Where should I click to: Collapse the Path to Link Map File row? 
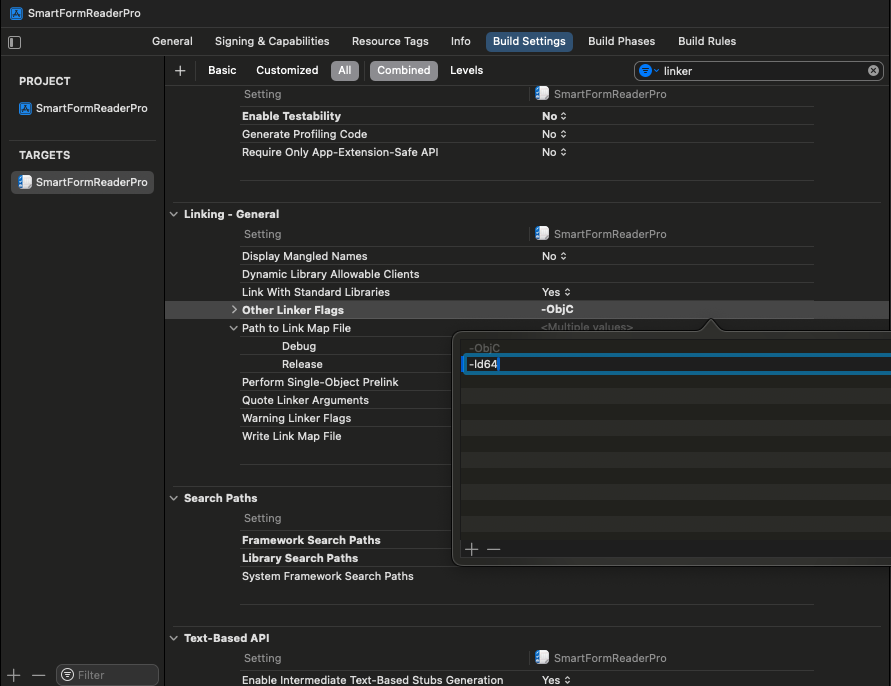234,328
